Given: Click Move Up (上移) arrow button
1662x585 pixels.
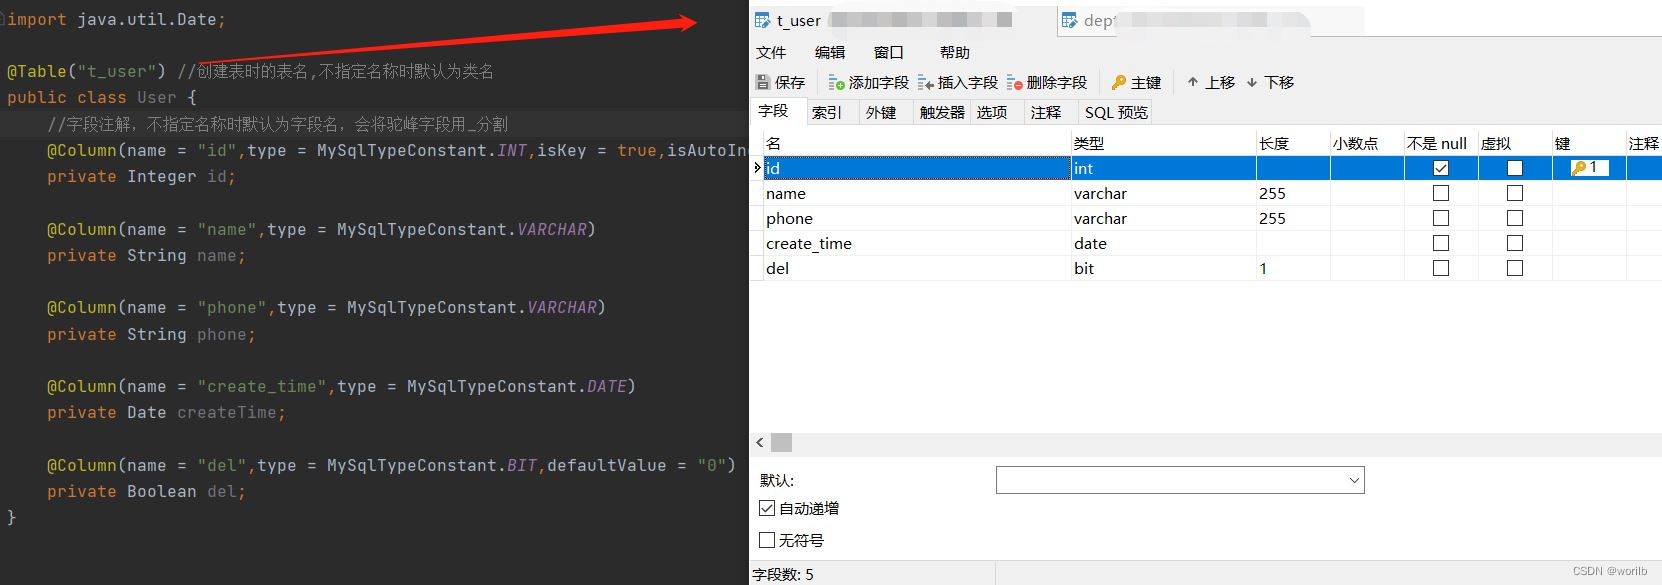Looking at the screenshot, I should point(1210,82).
